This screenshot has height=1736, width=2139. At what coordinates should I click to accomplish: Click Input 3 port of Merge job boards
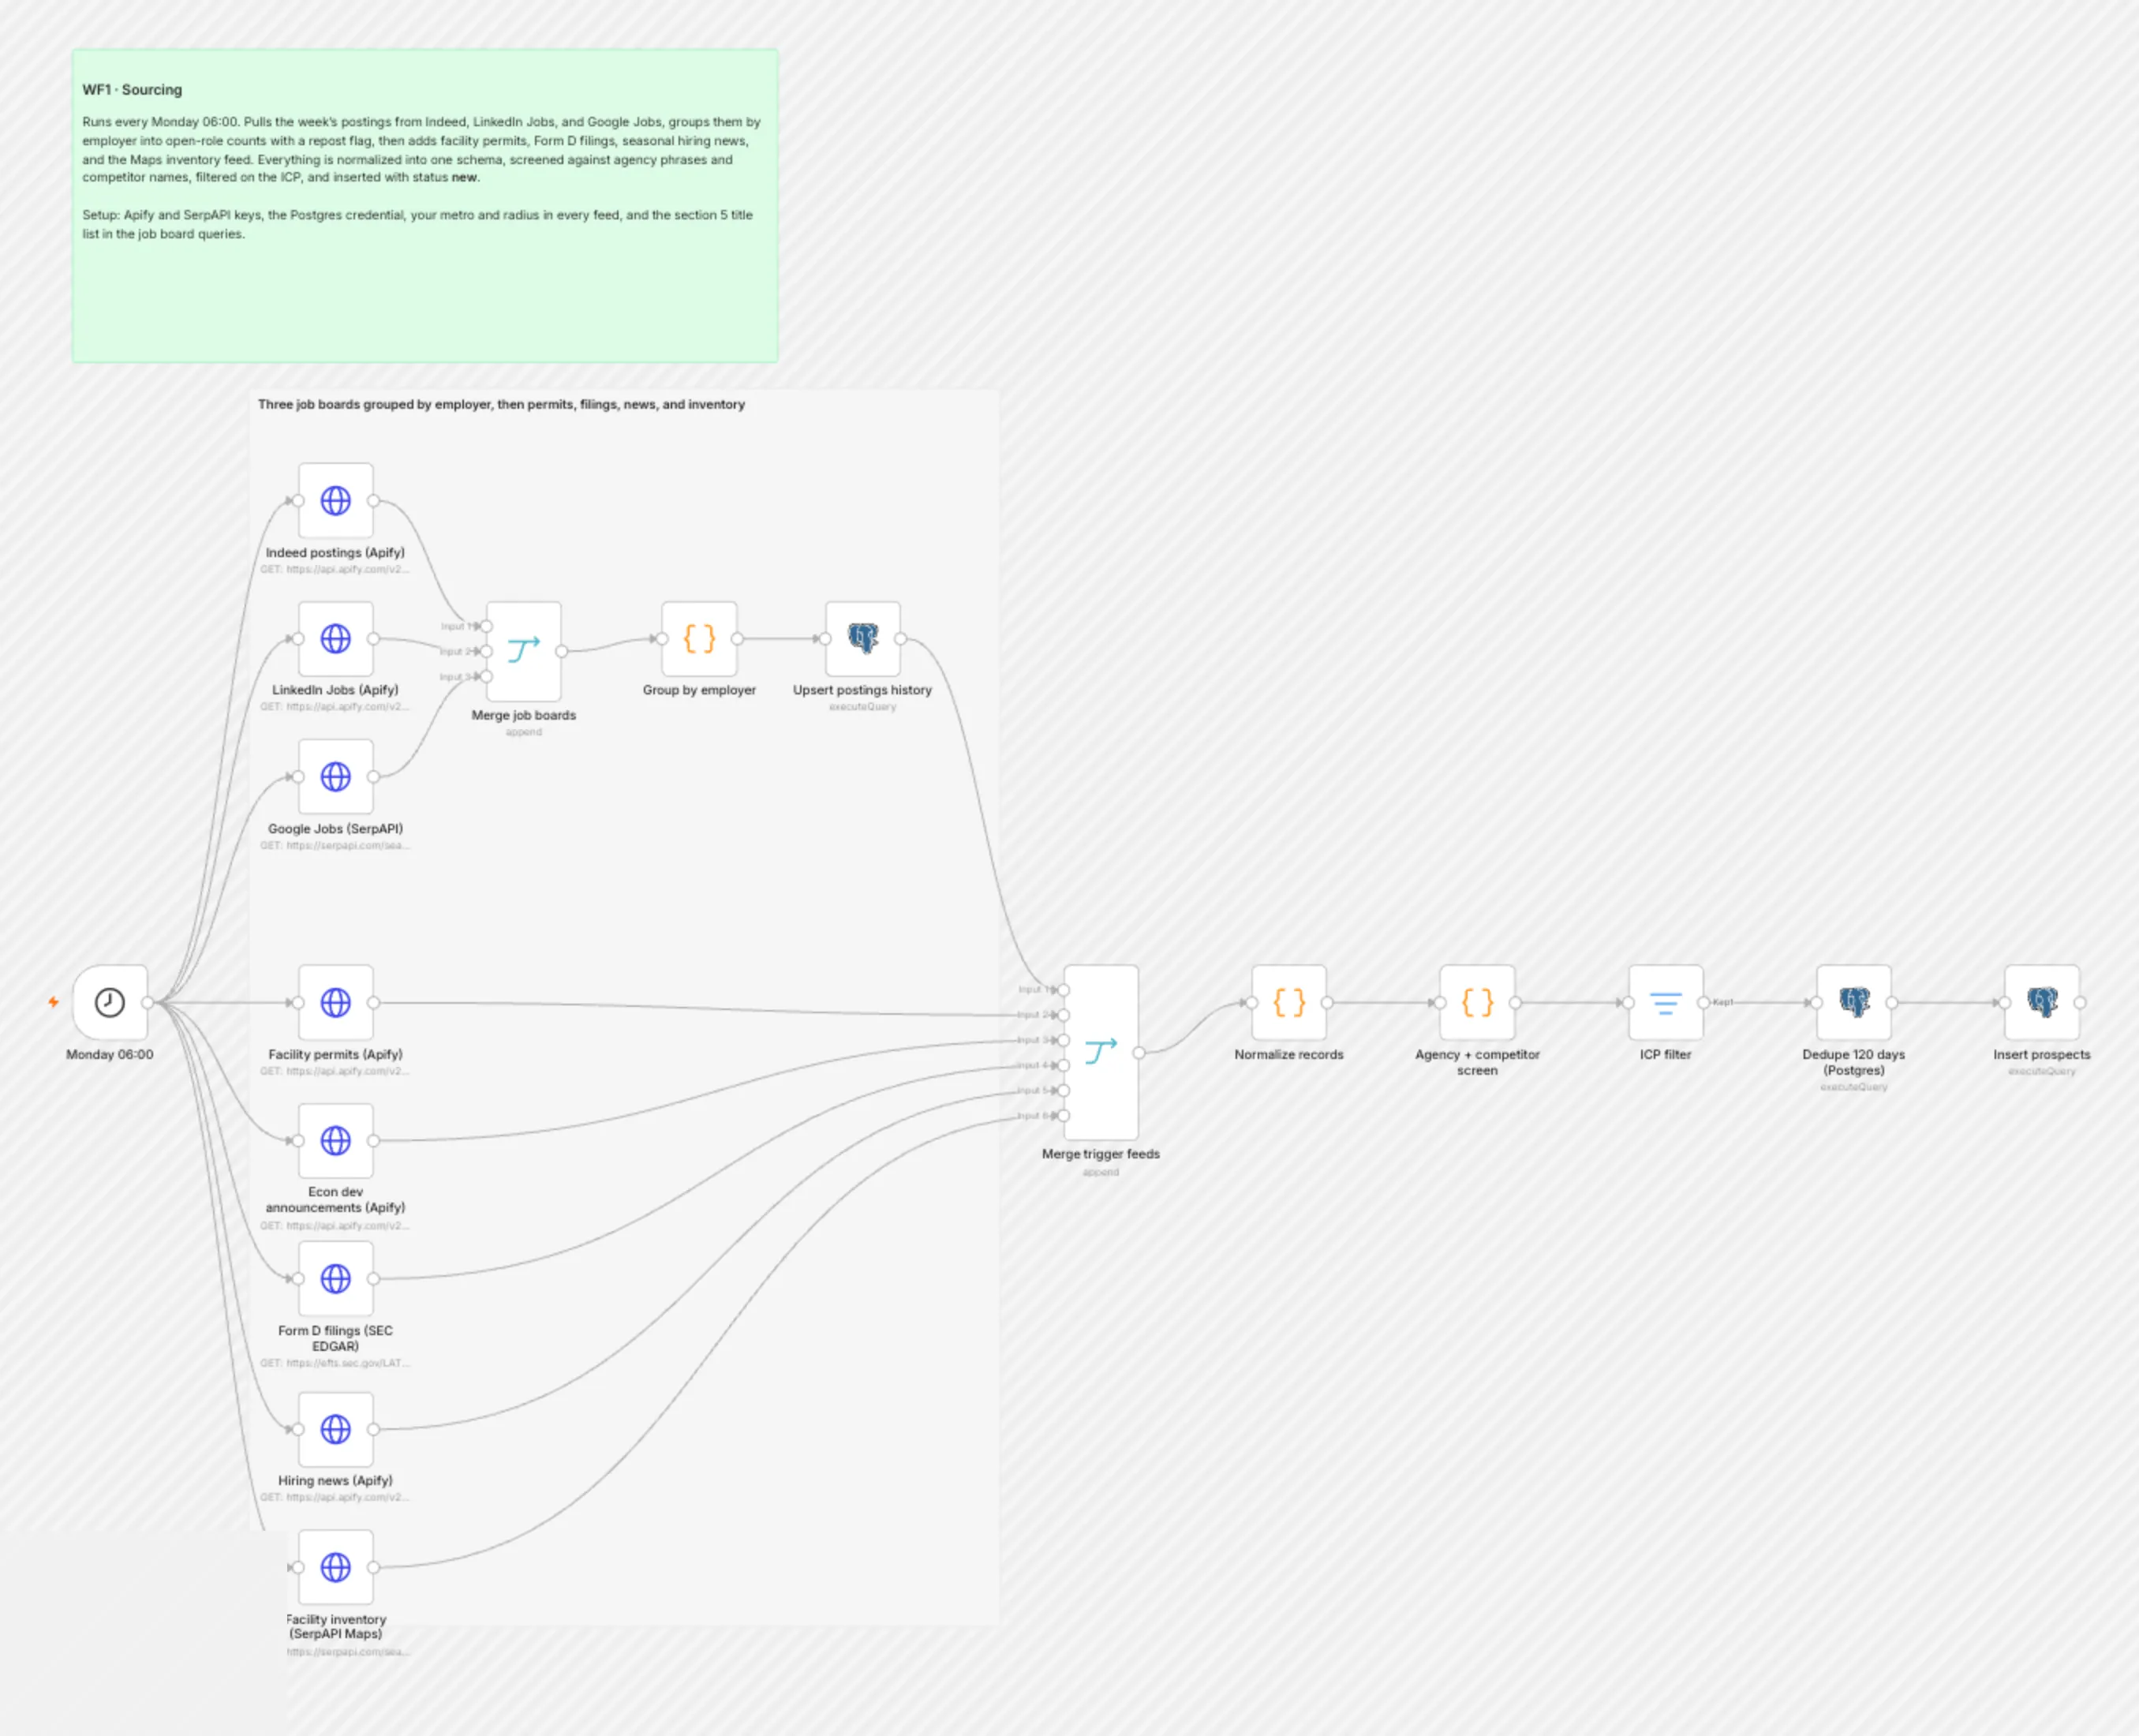click(x=487, y=677)
